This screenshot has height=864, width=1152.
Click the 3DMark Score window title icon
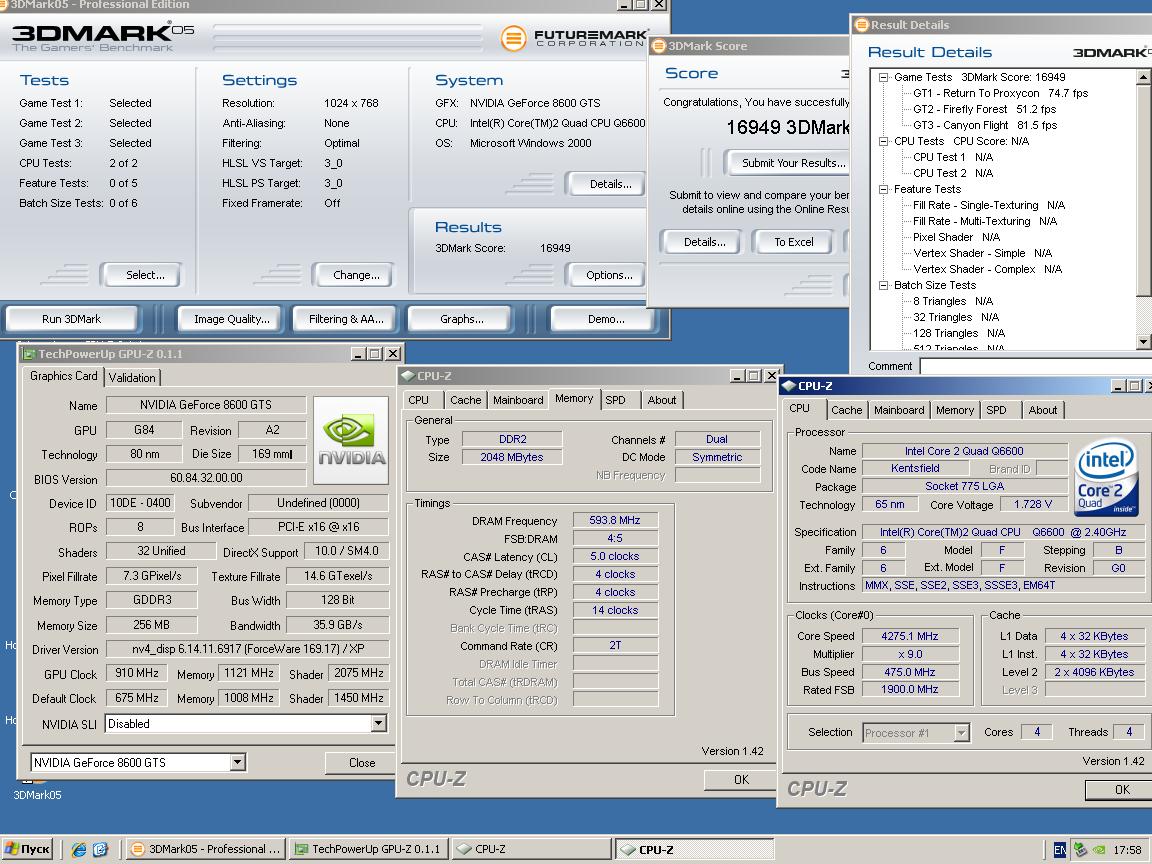coord(659,46)
